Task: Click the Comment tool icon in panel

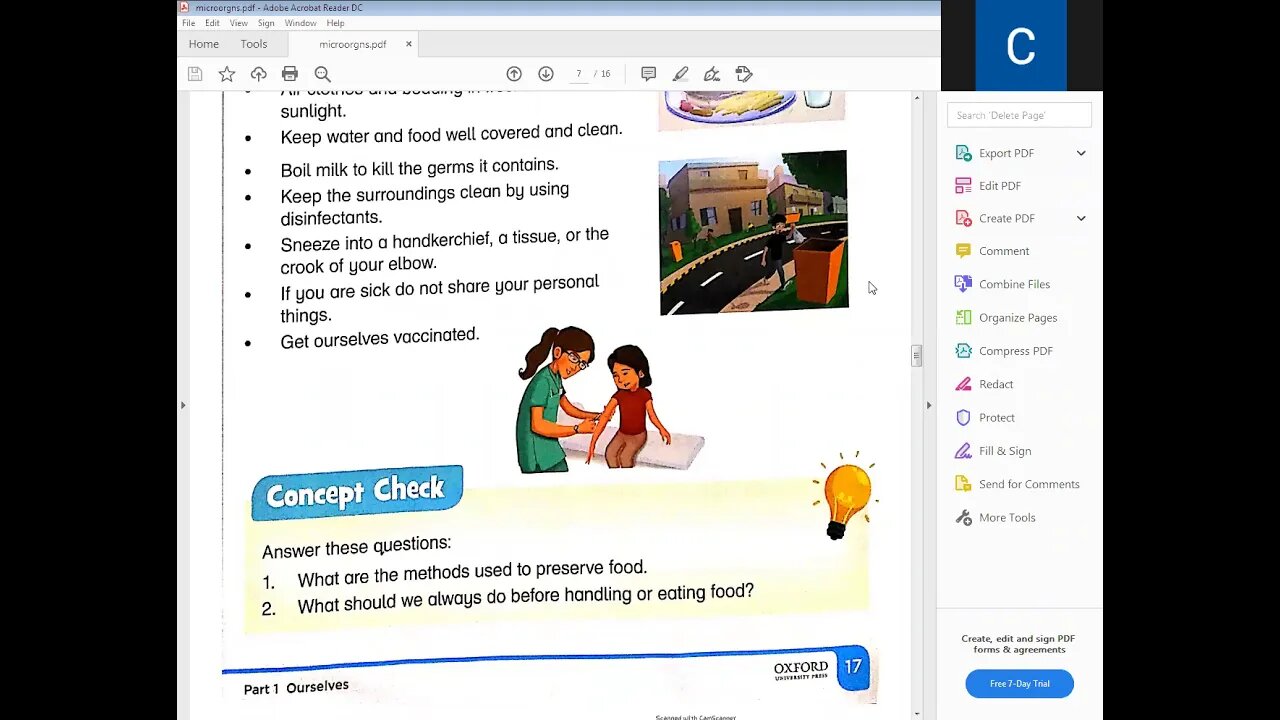Action: pos(963,251)
